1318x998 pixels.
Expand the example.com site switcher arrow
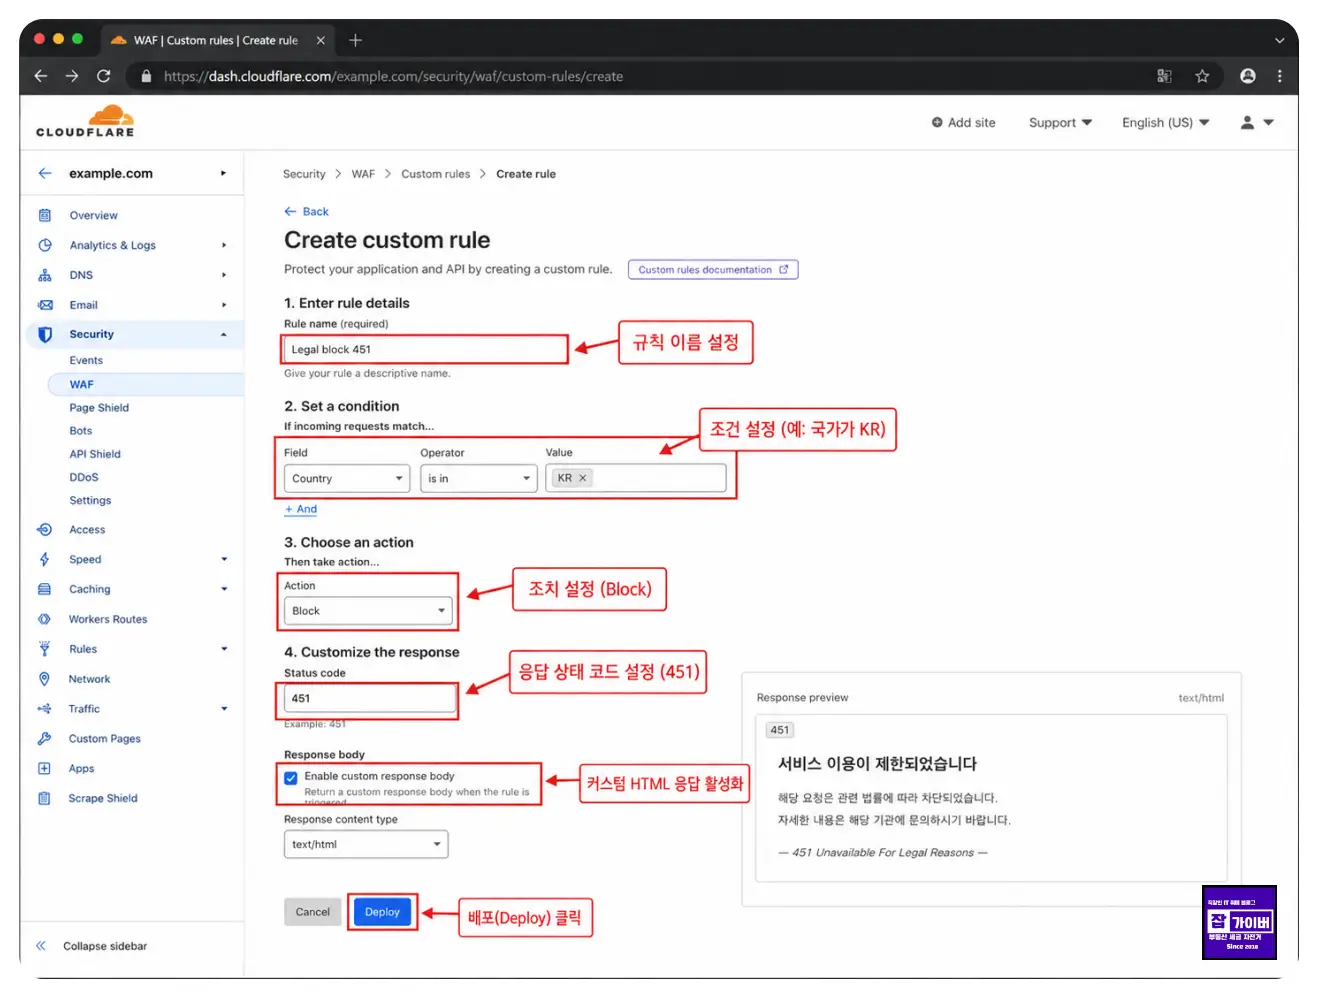pyautogui.click(x=223, y=173)
